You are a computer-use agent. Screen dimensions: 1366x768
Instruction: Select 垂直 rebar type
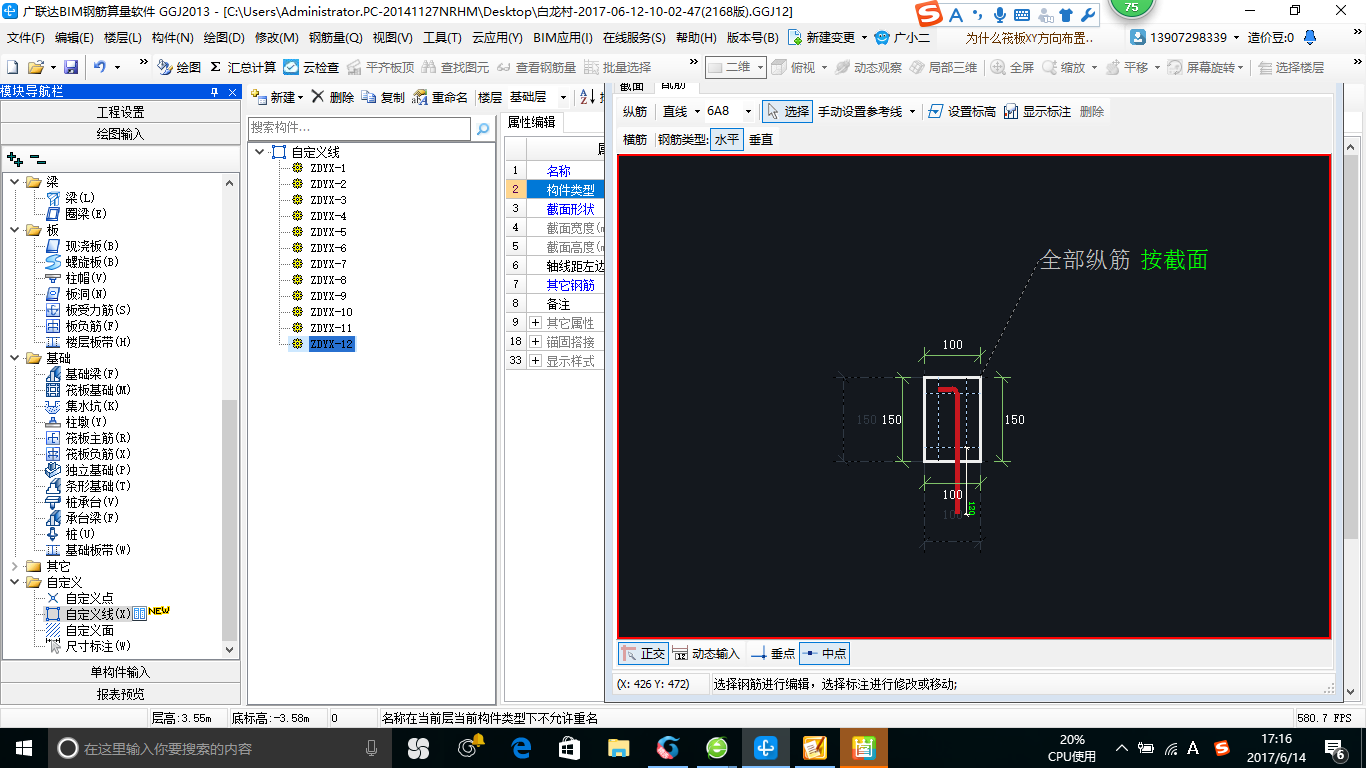[761, 139]
